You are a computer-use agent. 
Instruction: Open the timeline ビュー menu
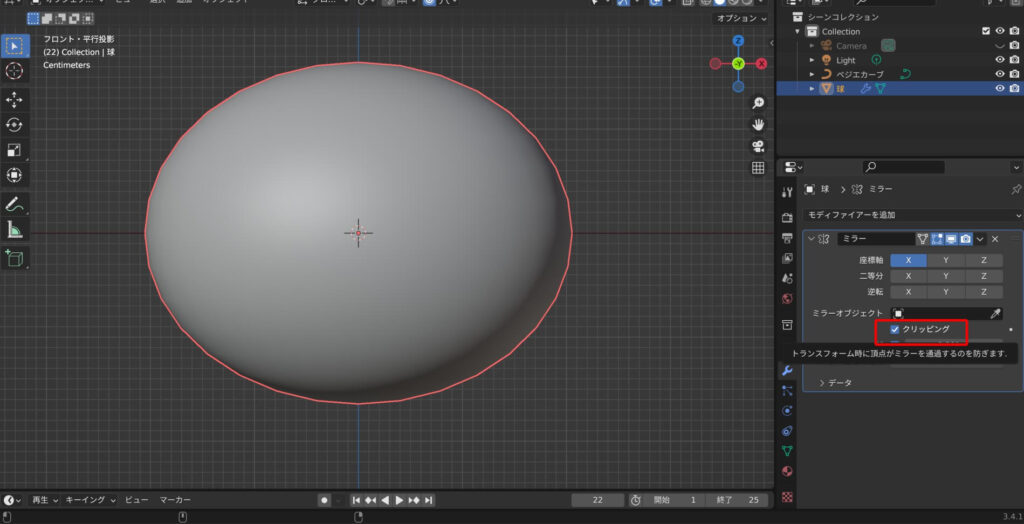click(136, 500)
